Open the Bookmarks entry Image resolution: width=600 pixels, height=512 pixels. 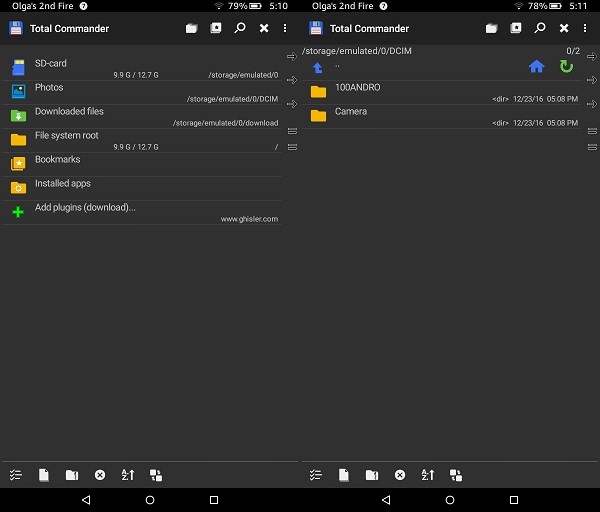coord(142,165)
